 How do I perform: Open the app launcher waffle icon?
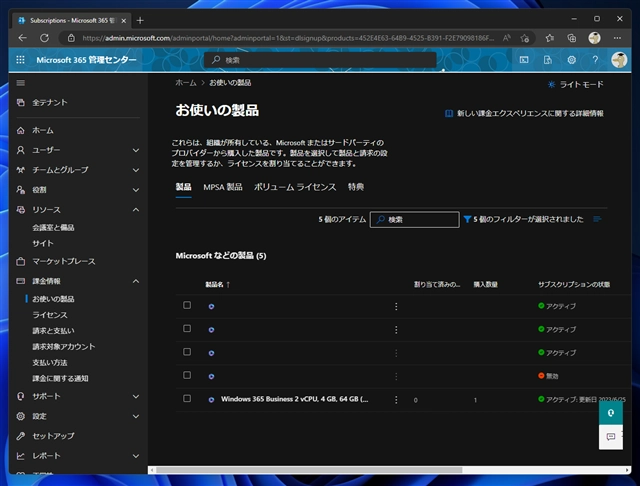(x=20, y=60)
